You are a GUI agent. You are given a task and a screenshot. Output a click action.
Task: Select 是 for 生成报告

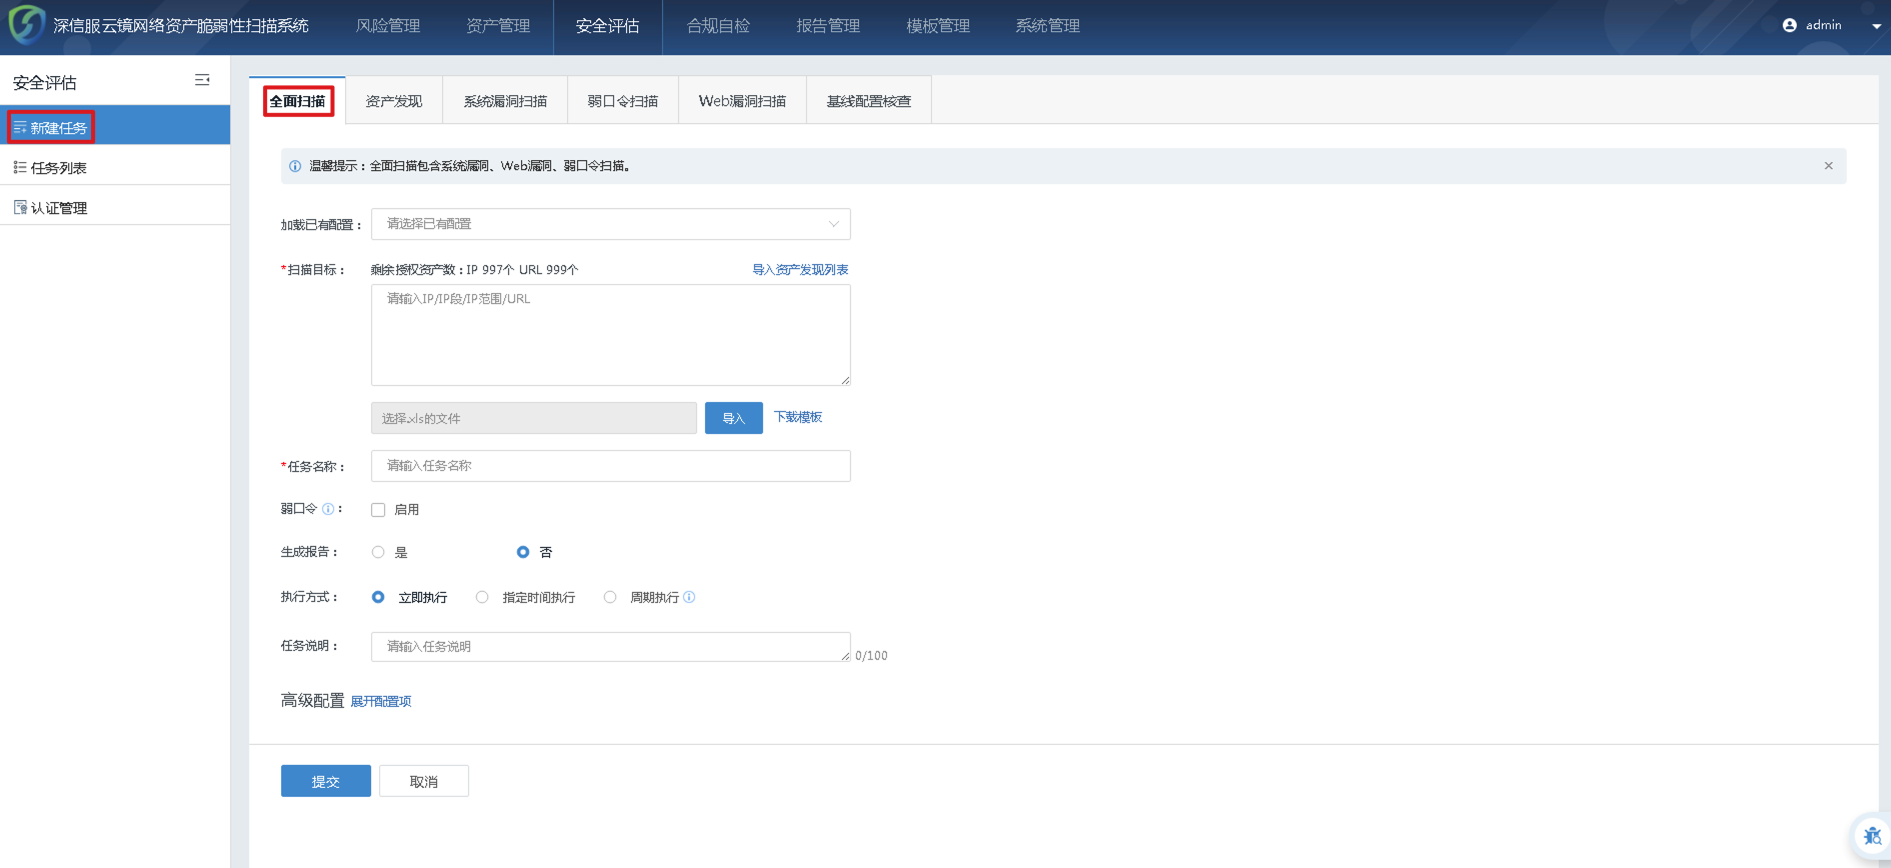point(378,552)
